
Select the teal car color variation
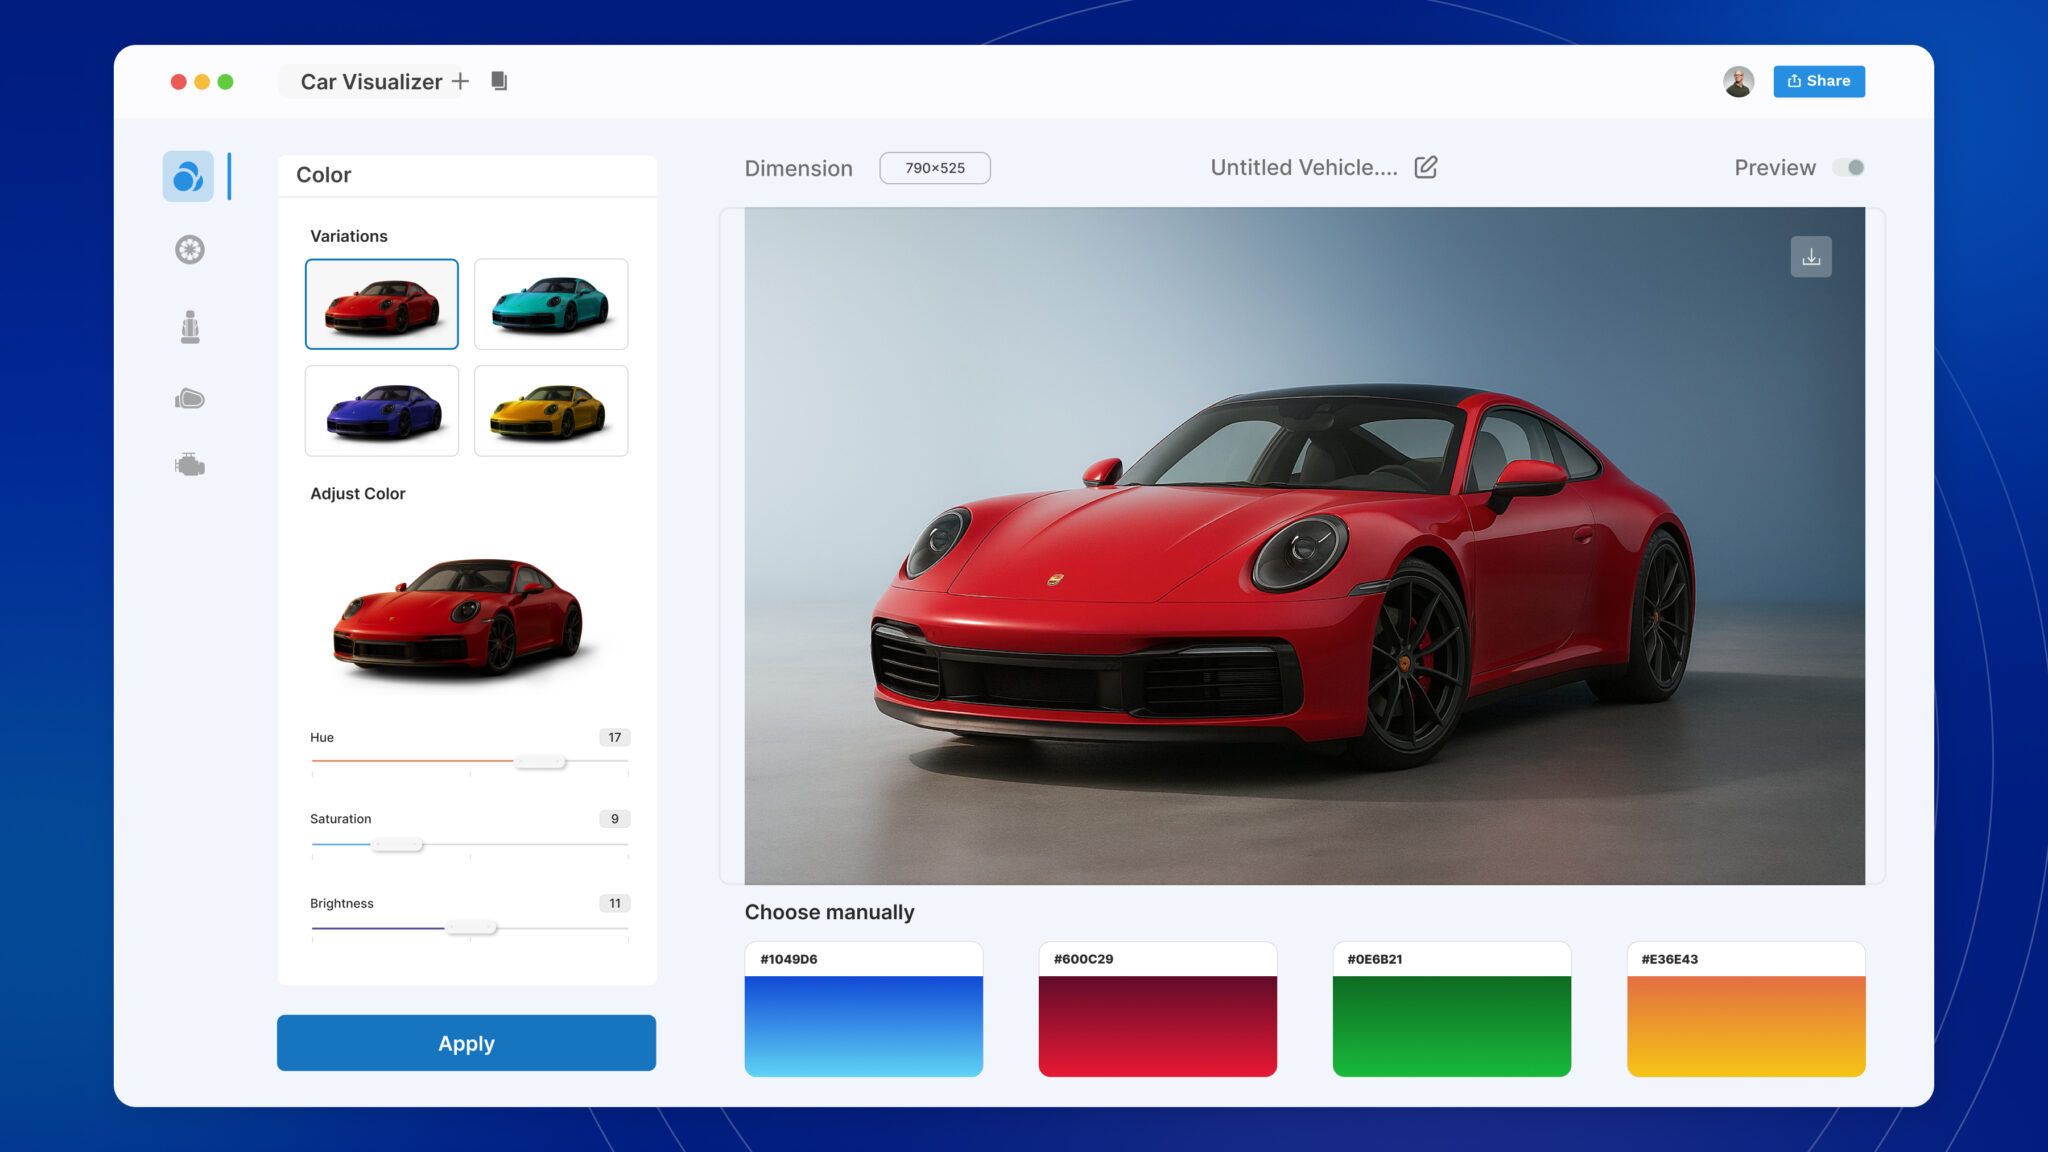tap(550, 303)
